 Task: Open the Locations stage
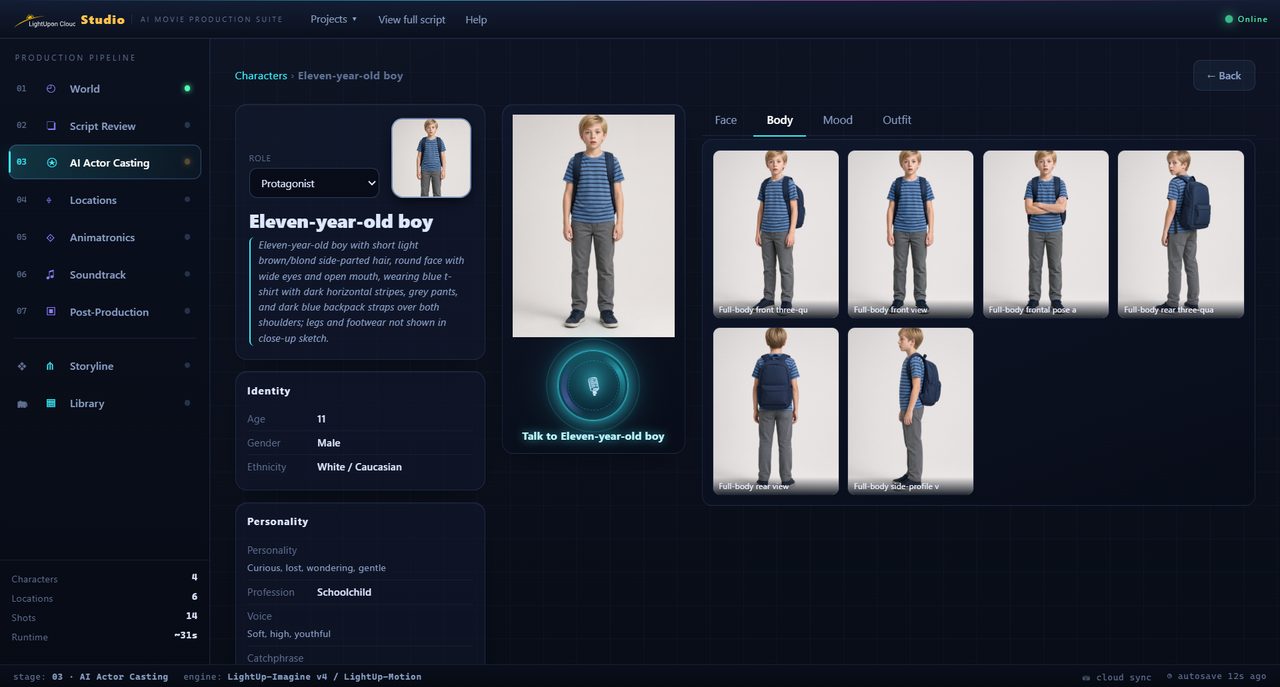(x=104, y=200)
